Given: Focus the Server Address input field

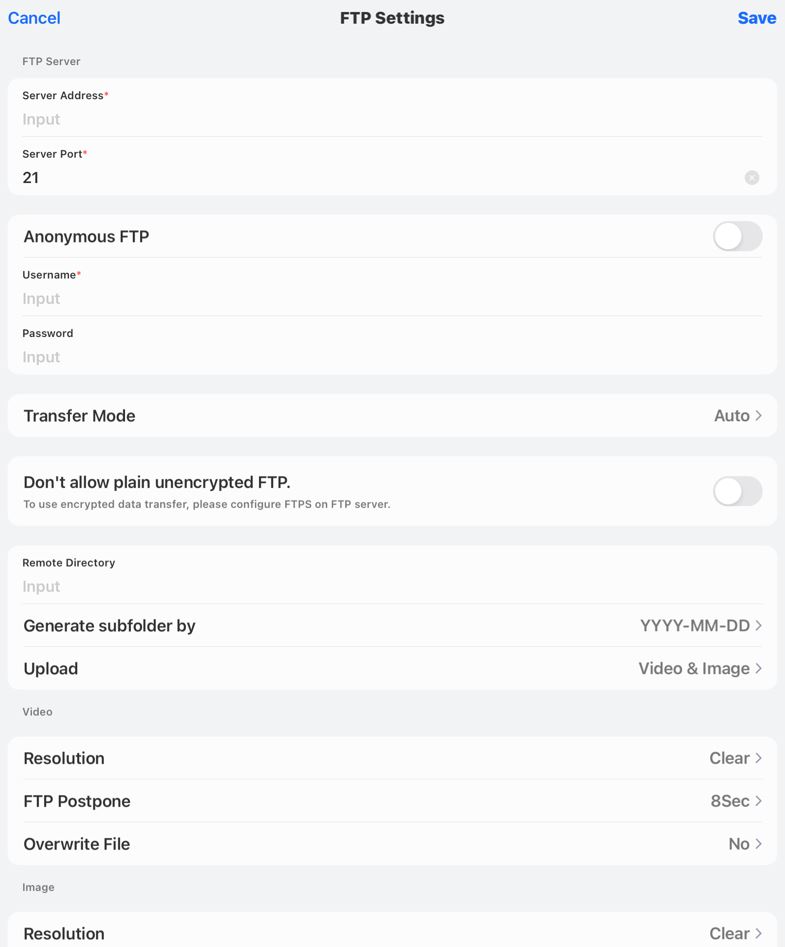Looking at the screenshot, I should (380, 120).
